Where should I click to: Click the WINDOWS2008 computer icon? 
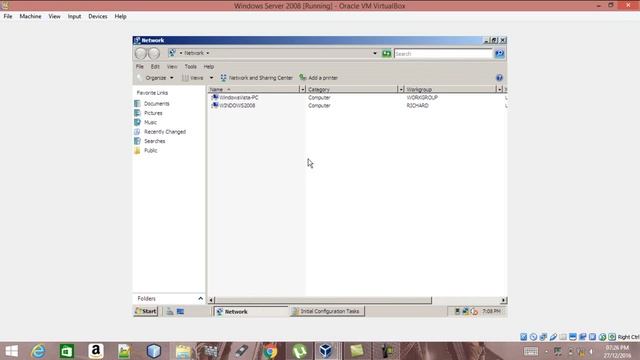[x=215, y=105]
